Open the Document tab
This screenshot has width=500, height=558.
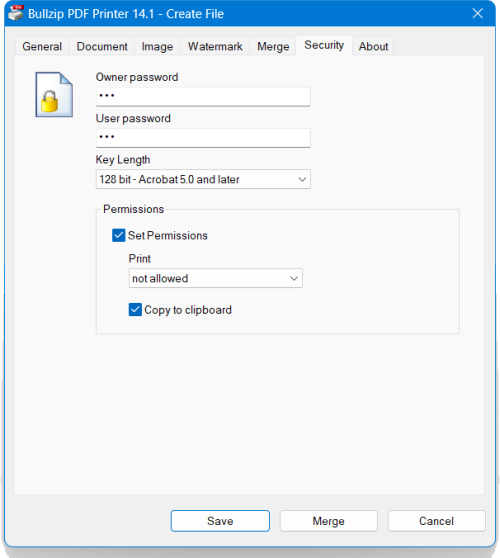pyautogui.click(x=102, y=46)
